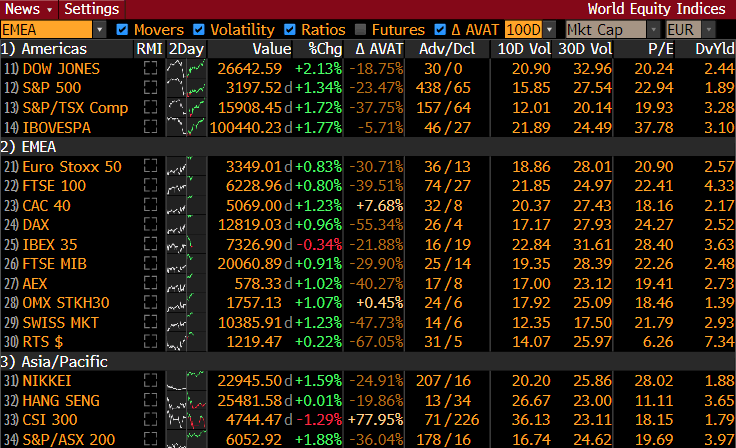Select OMX STKH30 Adv/Dcl 24 / 6
This screenshot has height=448, width=736.
(x=443, y=303)
